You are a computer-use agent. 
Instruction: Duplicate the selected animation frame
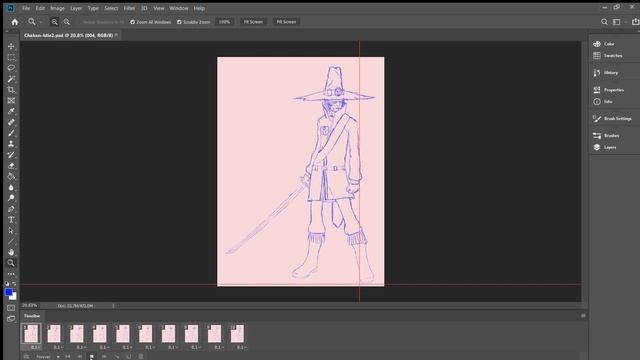129,357
